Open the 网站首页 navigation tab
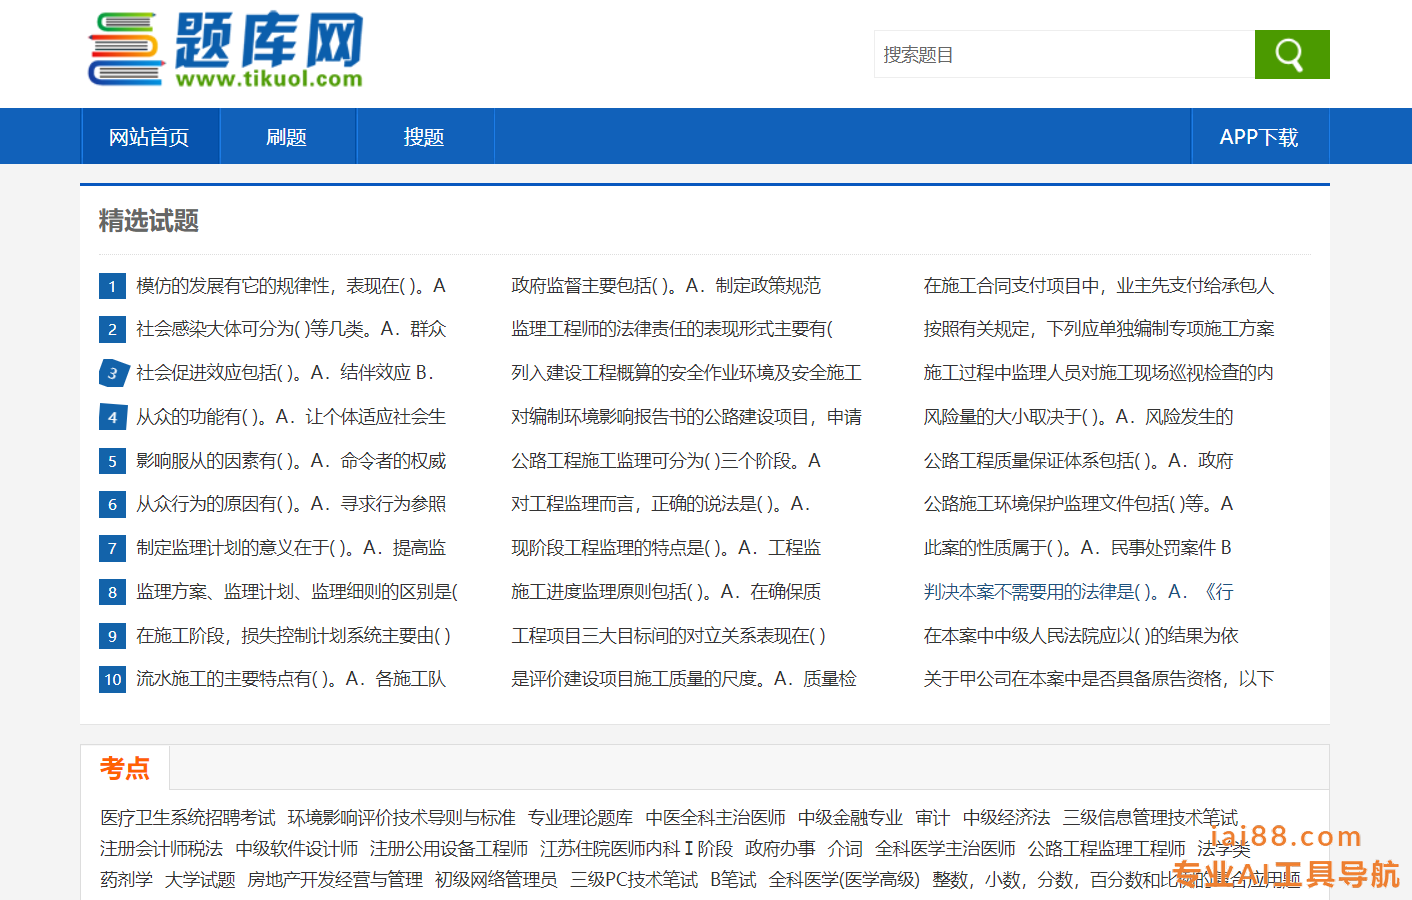The image size is (1412, 900). tap(149, 137)
